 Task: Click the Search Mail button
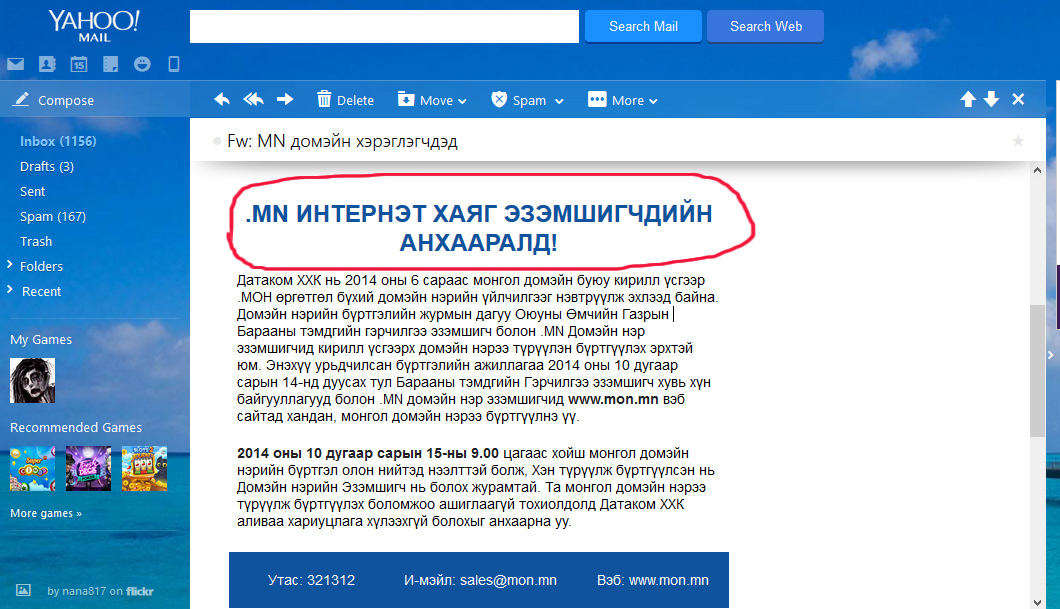pyautogui.click(x=643, y=26)
